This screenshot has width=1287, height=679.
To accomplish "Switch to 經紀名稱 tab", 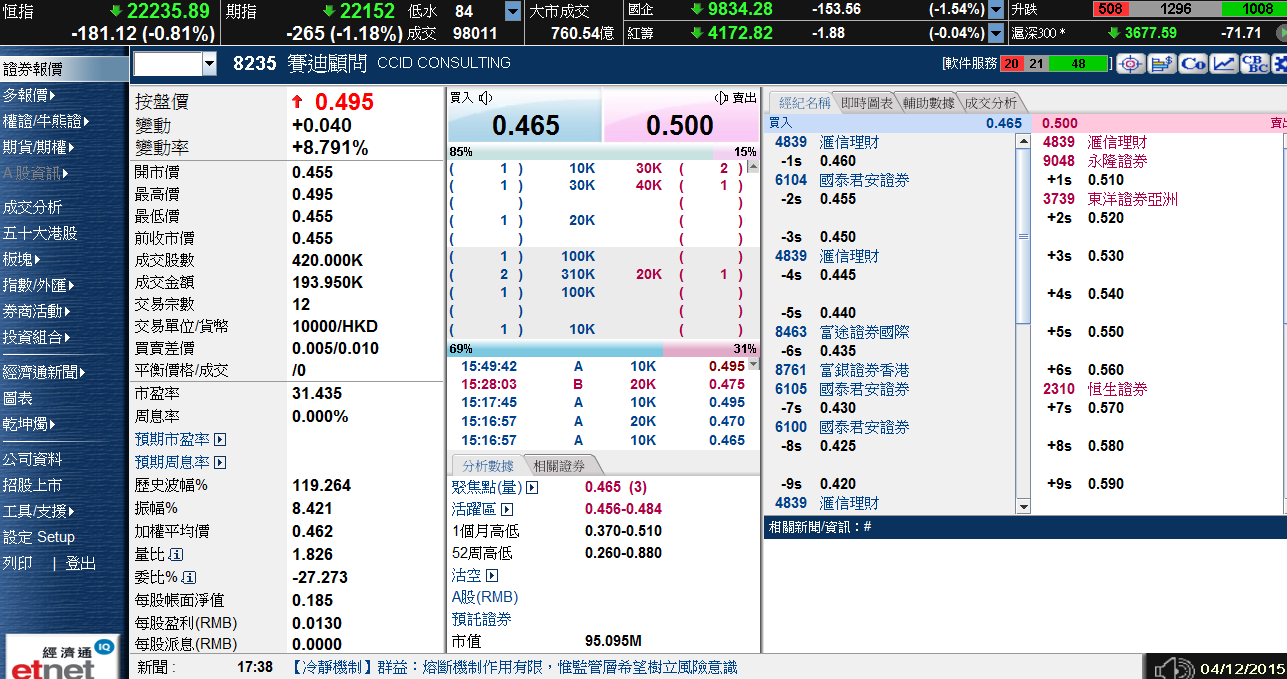I will pos(803,103).
